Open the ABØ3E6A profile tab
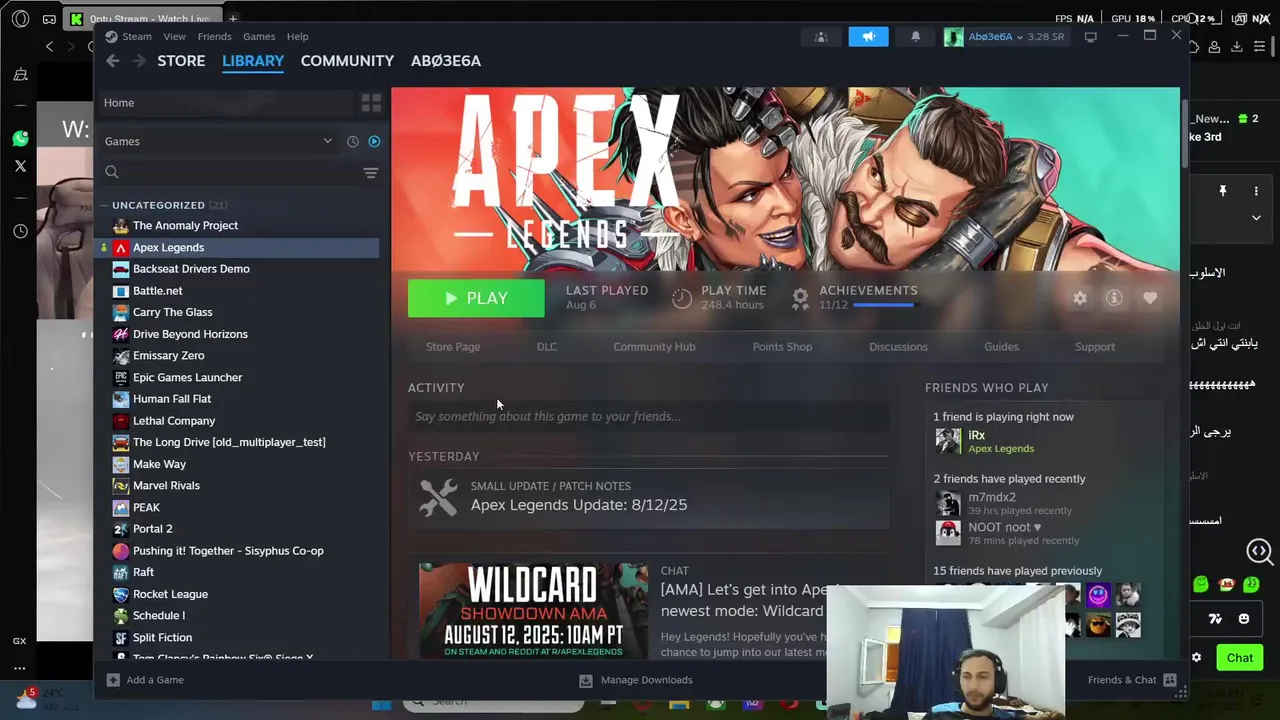The image size is (1280, 720). point(446,61)
